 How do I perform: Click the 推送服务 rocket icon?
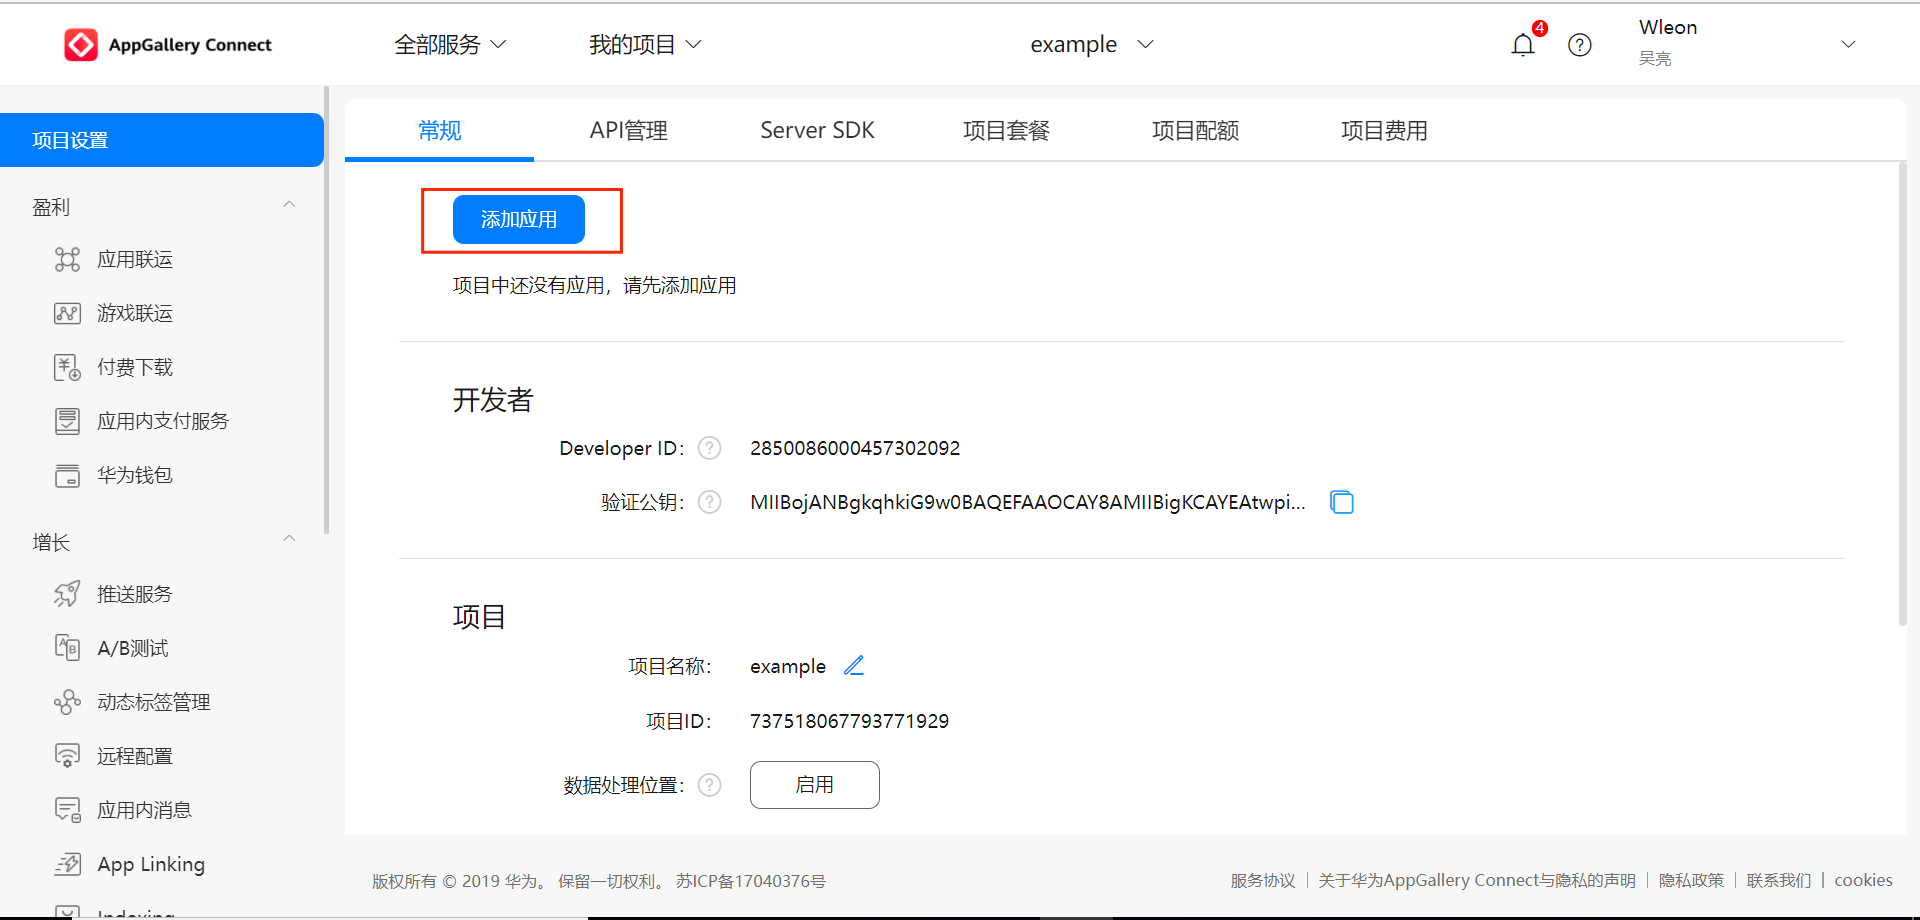67,594
